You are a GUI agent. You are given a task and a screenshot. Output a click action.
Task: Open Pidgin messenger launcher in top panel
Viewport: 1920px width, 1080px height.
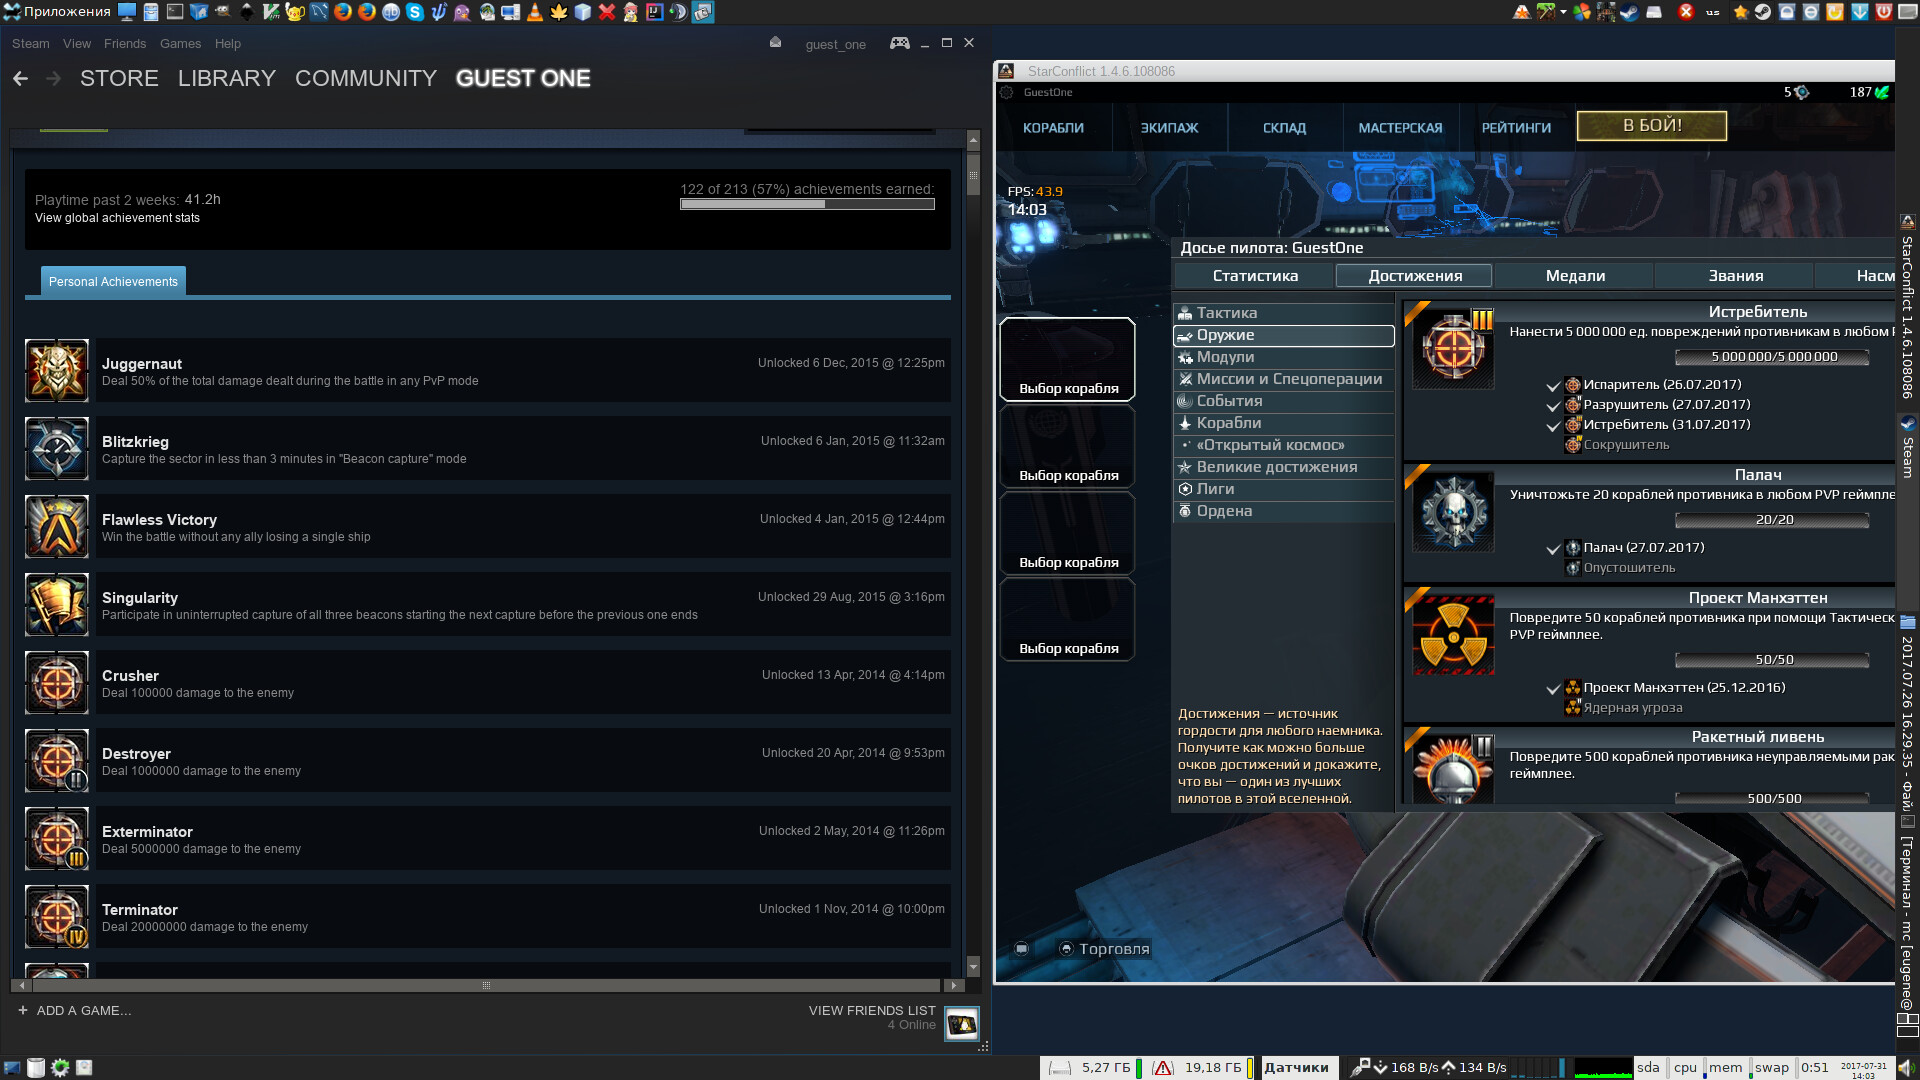462,12
